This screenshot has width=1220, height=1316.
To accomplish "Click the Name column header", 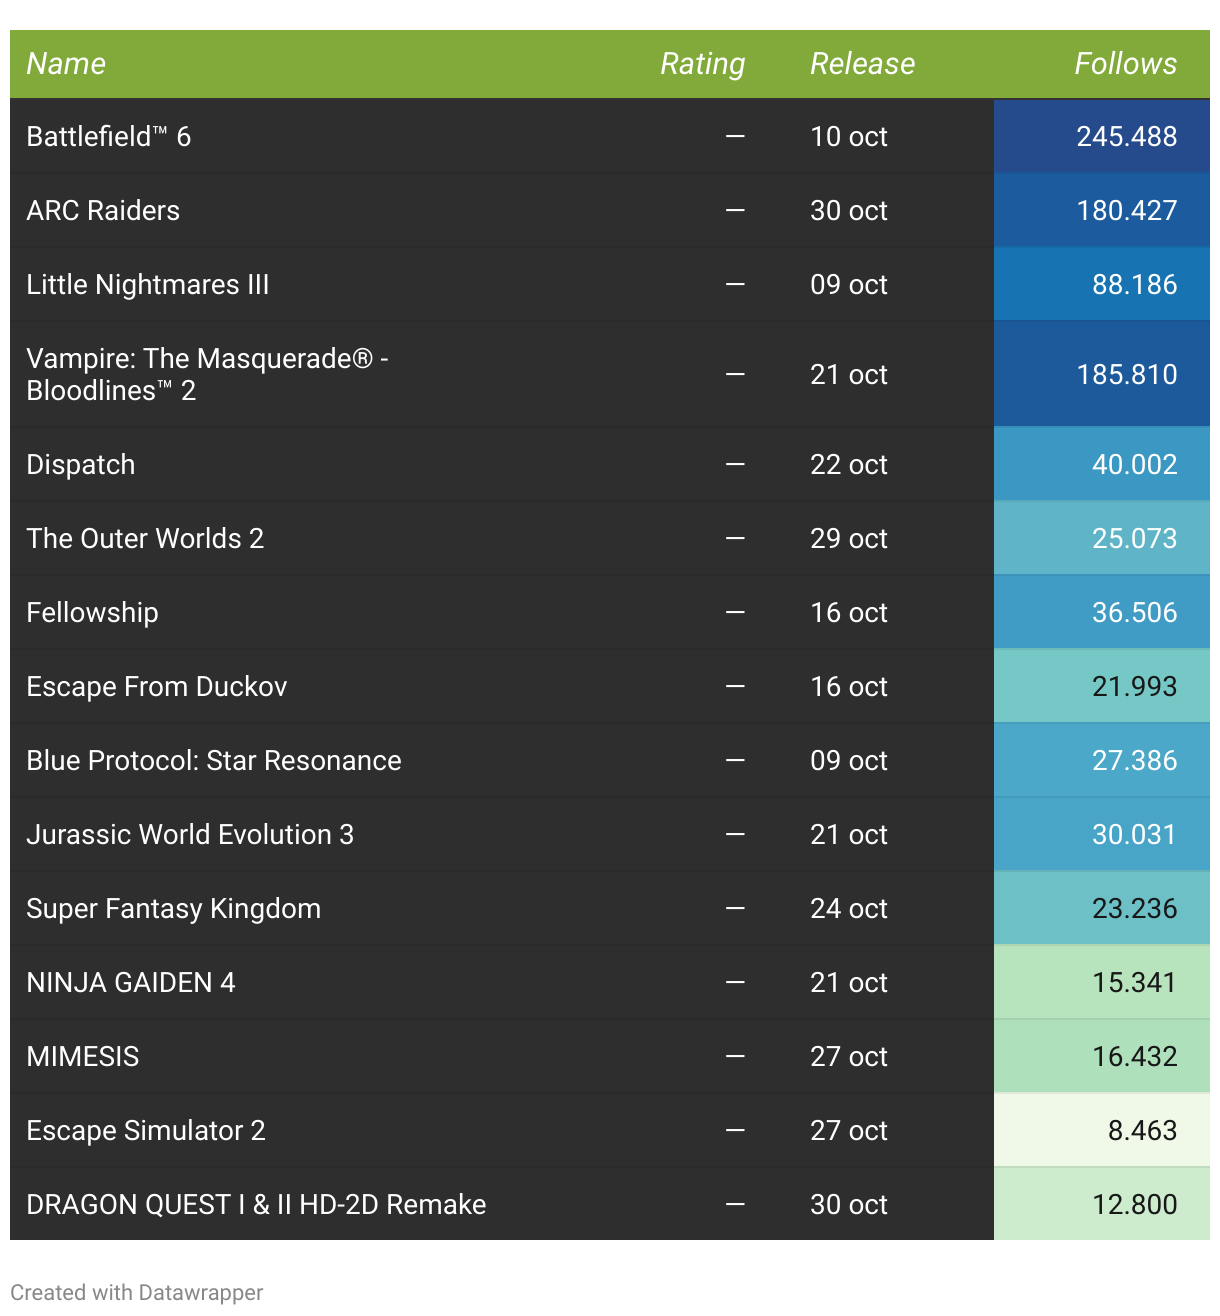I will (66, 64).
